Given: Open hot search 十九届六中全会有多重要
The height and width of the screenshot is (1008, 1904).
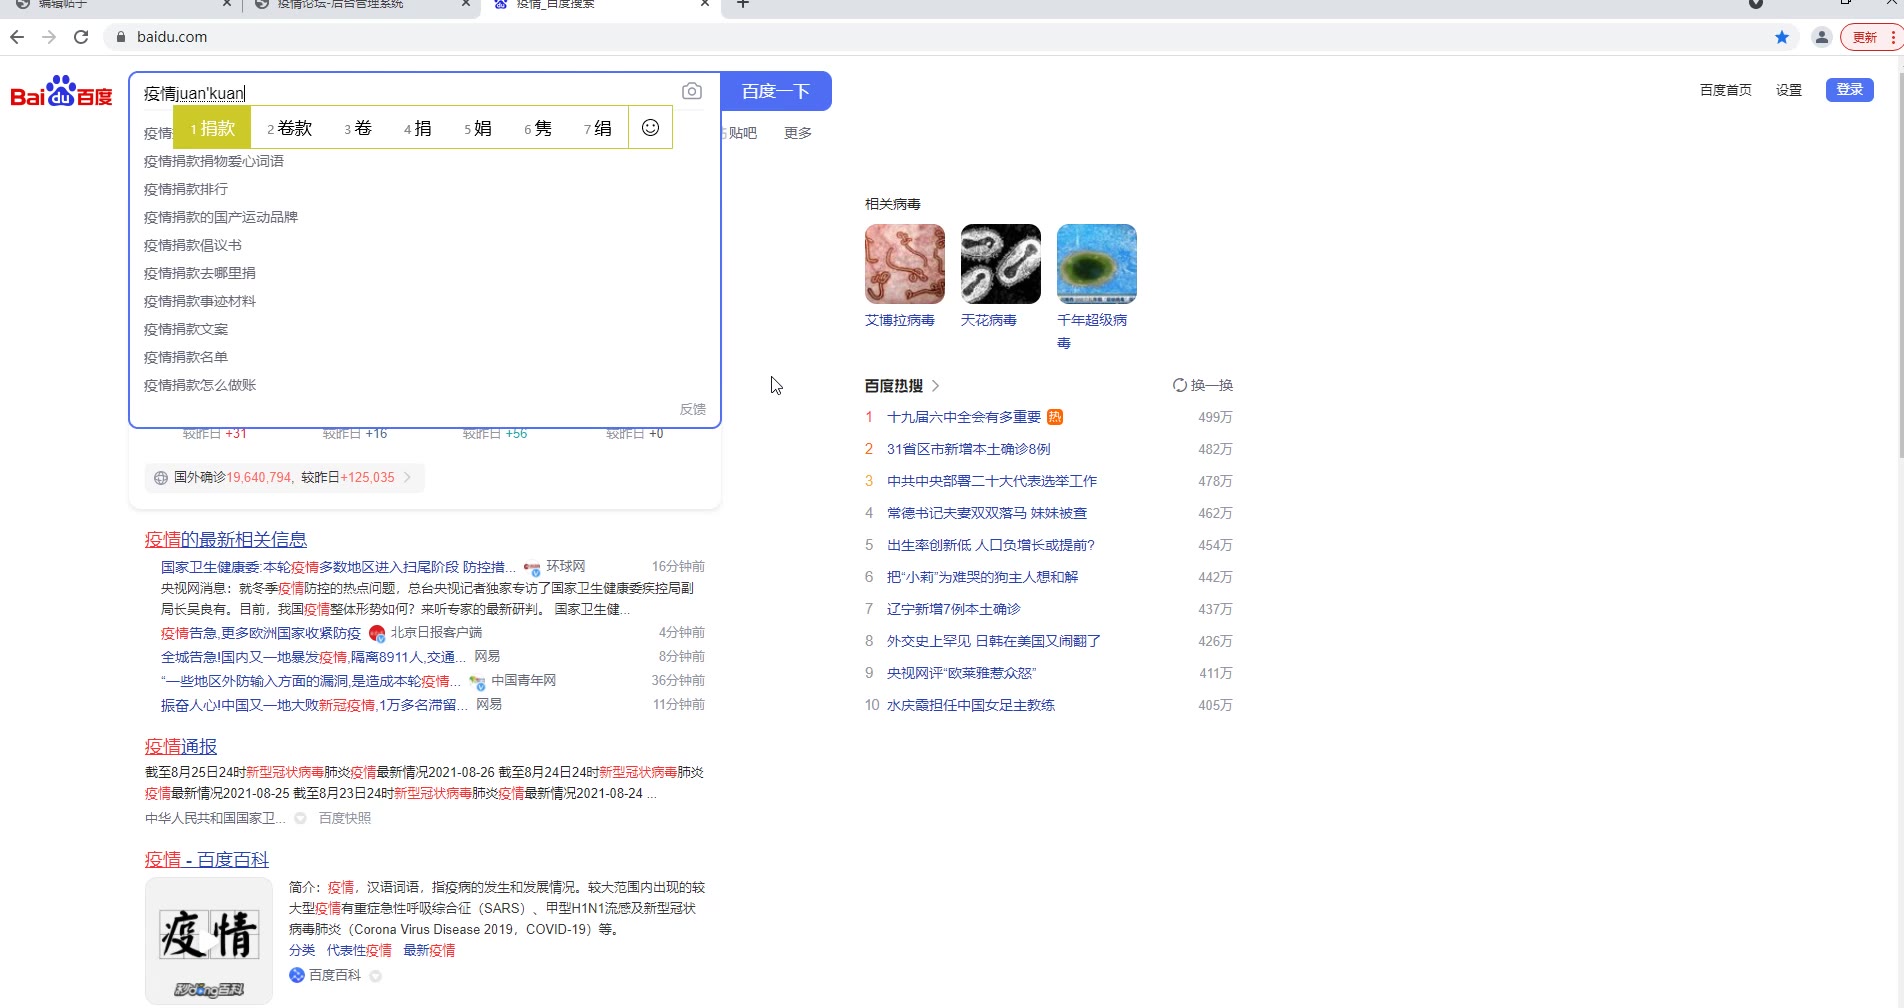Looking at the screenshot, I should coord(964,417).
